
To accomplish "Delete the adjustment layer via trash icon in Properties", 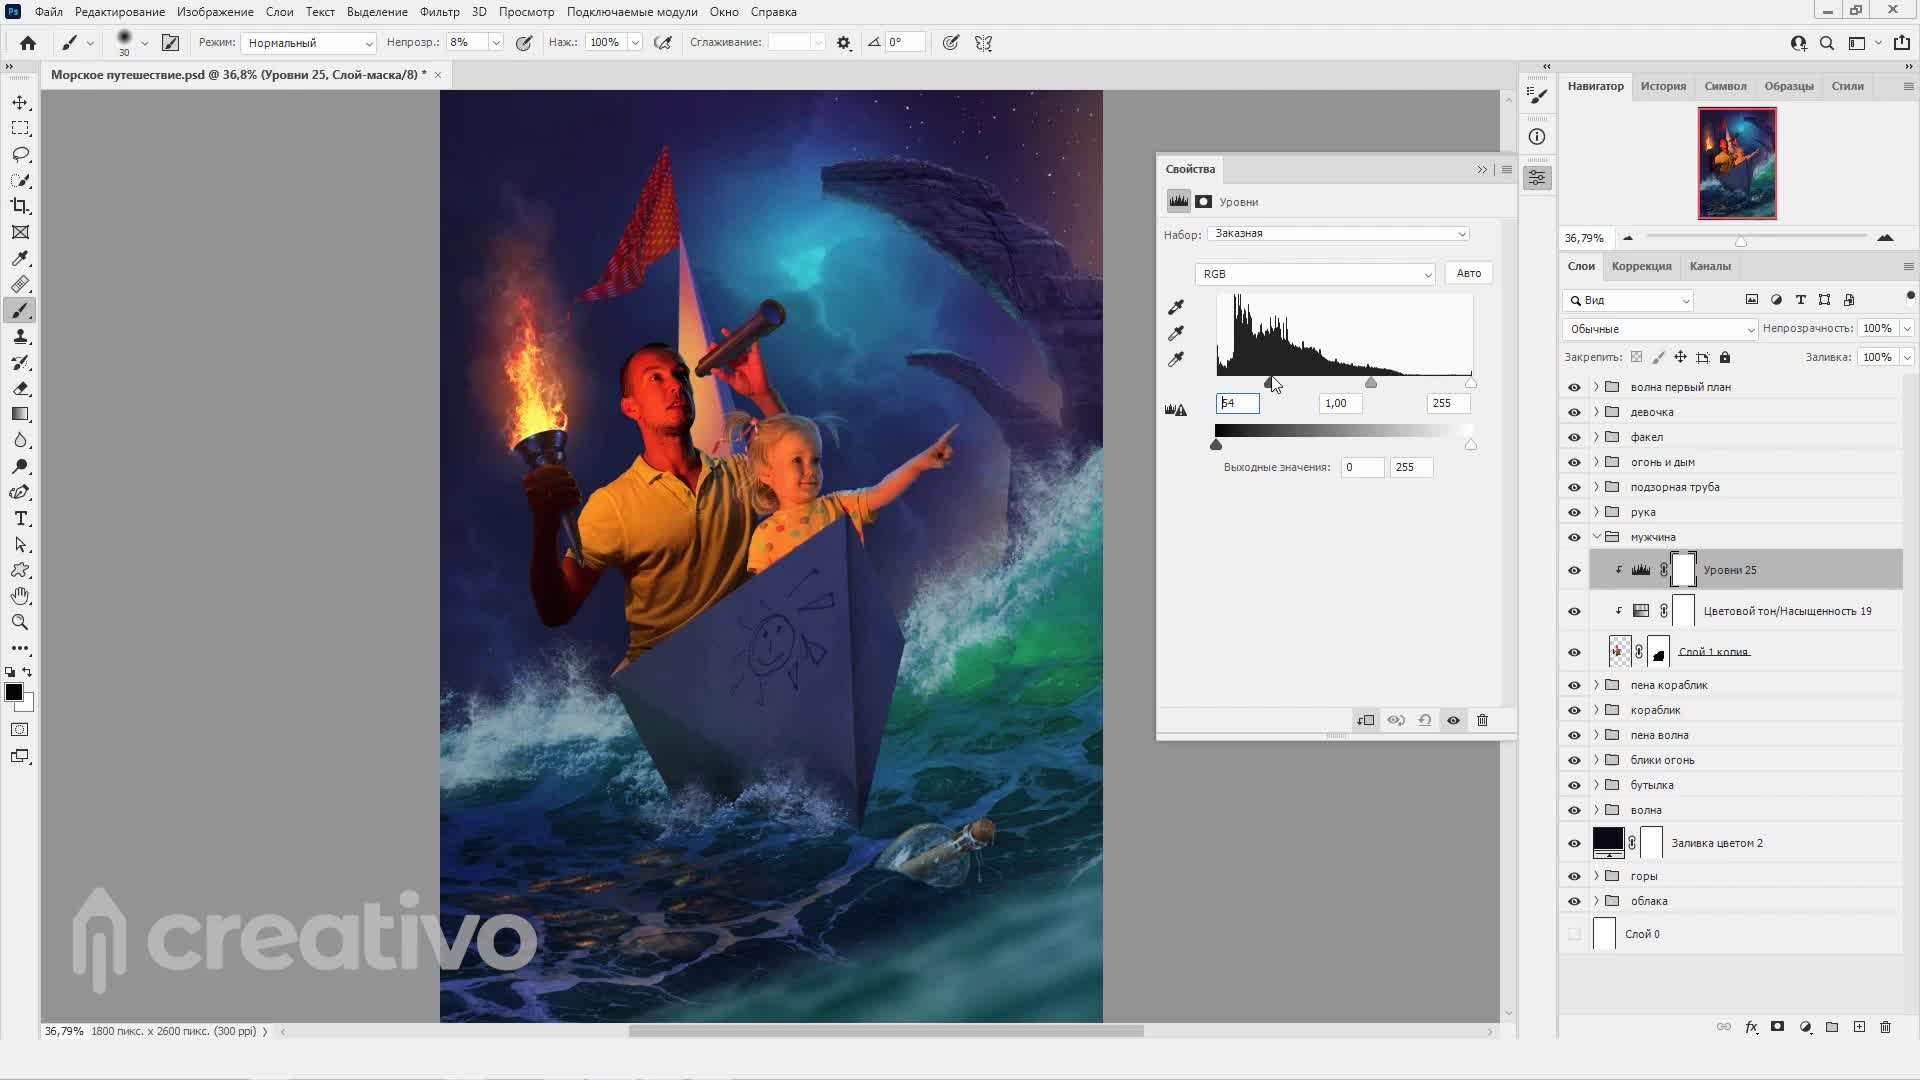I will [x=1482, y=720].
